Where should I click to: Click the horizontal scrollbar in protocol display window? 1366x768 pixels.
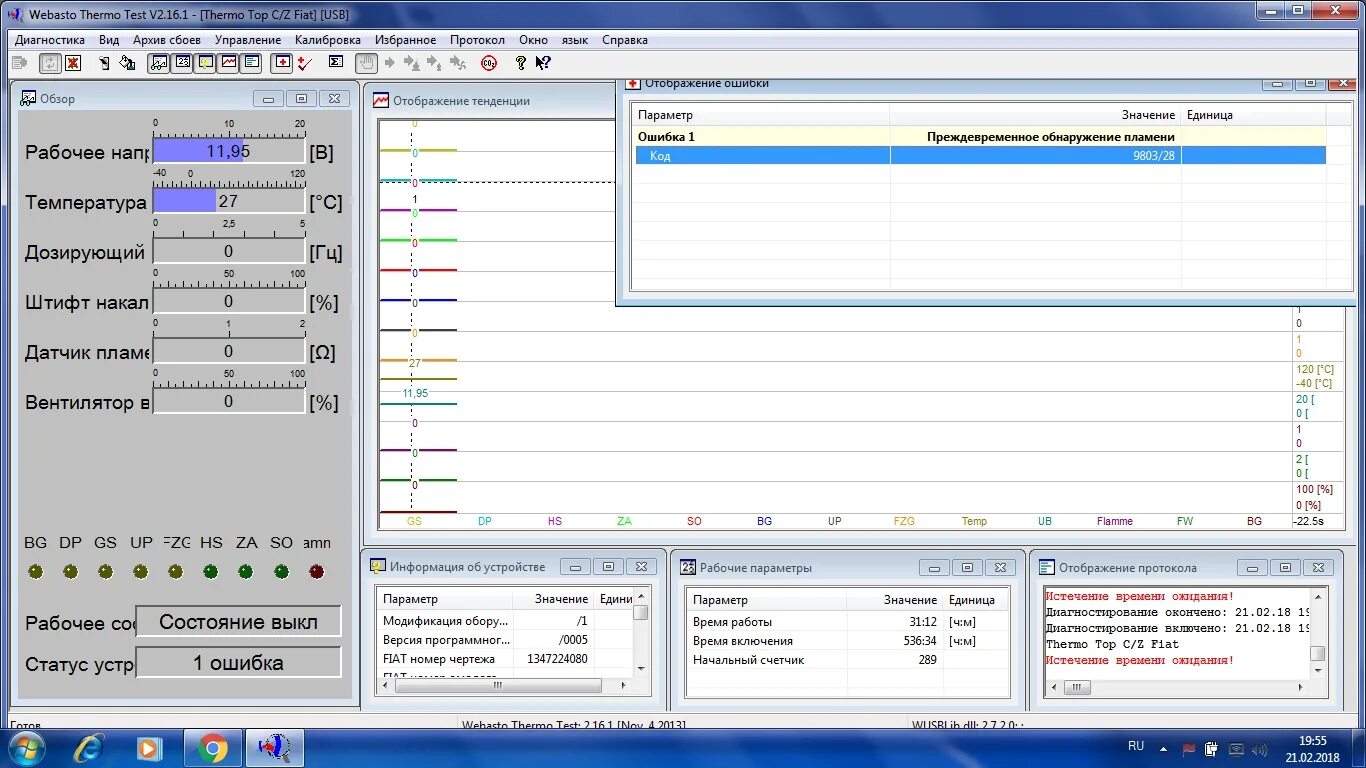click(1177, 688)
